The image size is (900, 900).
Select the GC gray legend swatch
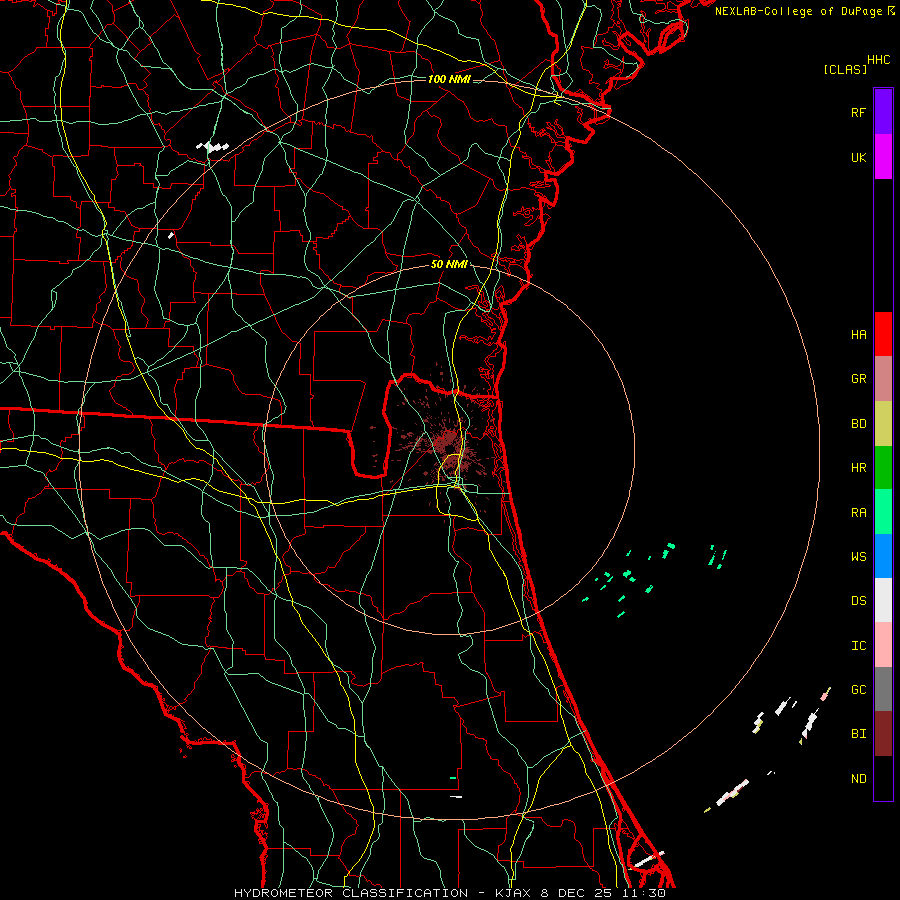click(x=883, y=689)
